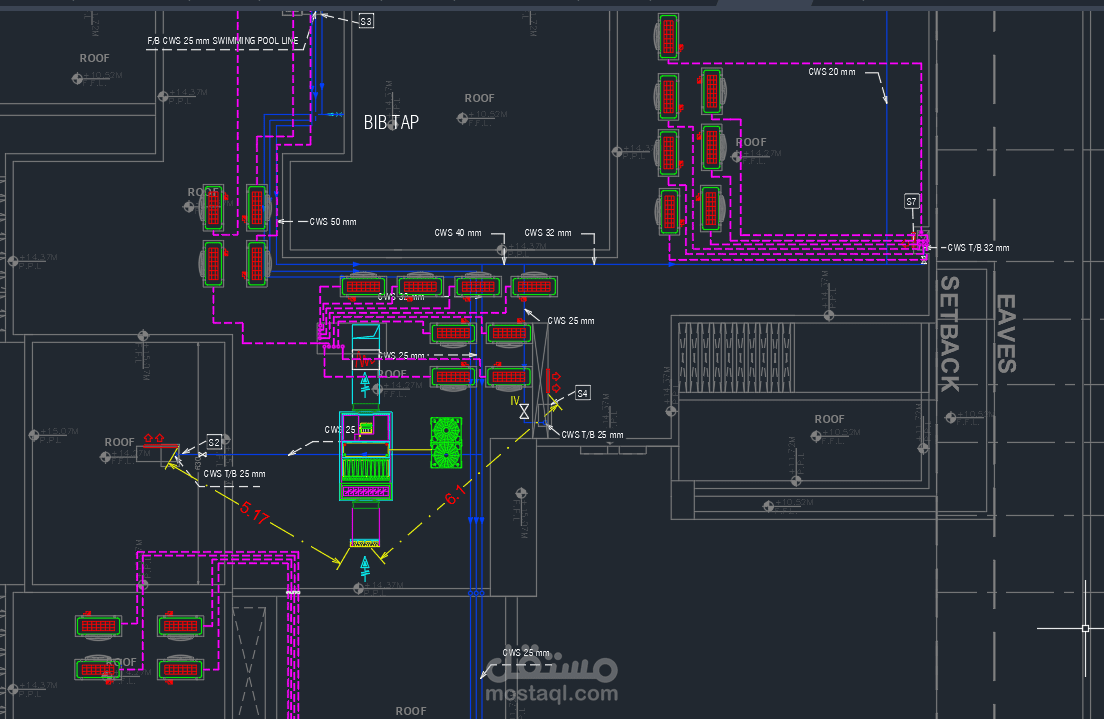Click the SETBACK vertical text

click(950, 334)
